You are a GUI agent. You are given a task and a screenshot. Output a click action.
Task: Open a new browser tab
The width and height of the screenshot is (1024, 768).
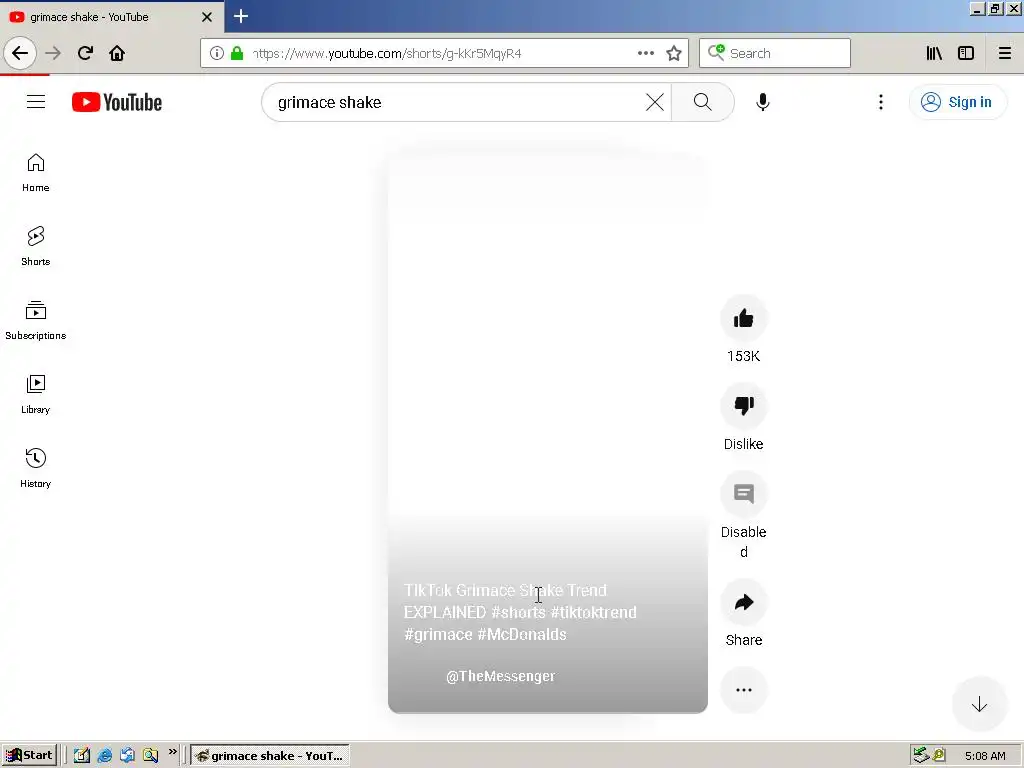point(240,16)
